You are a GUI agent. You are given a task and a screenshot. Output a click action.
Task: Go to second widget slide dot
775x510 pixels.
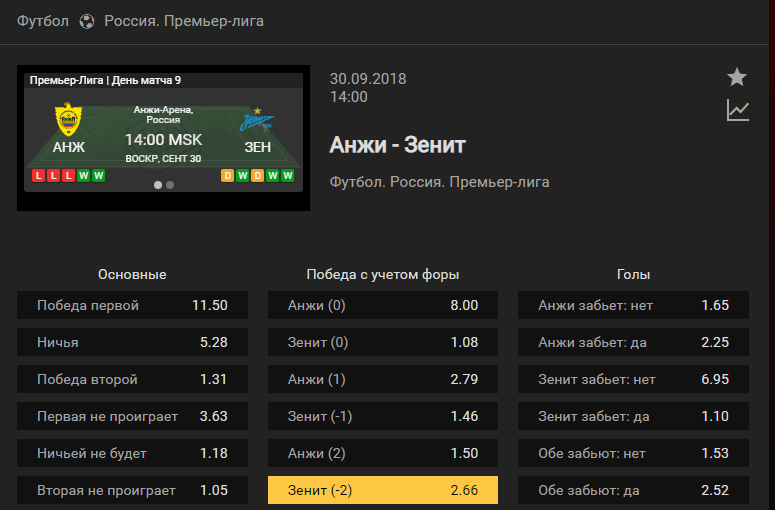click(x=170, y=185)
